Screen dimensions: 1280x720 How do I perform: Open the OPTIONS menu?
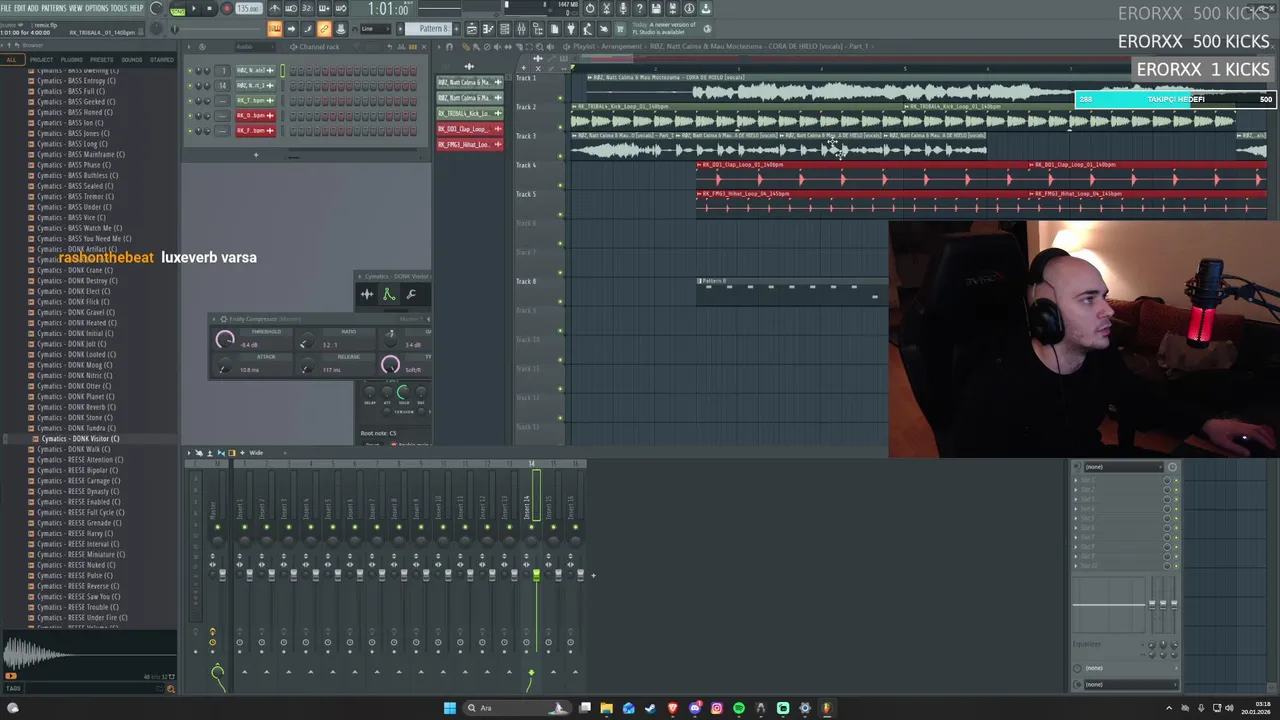coord(97,8)
